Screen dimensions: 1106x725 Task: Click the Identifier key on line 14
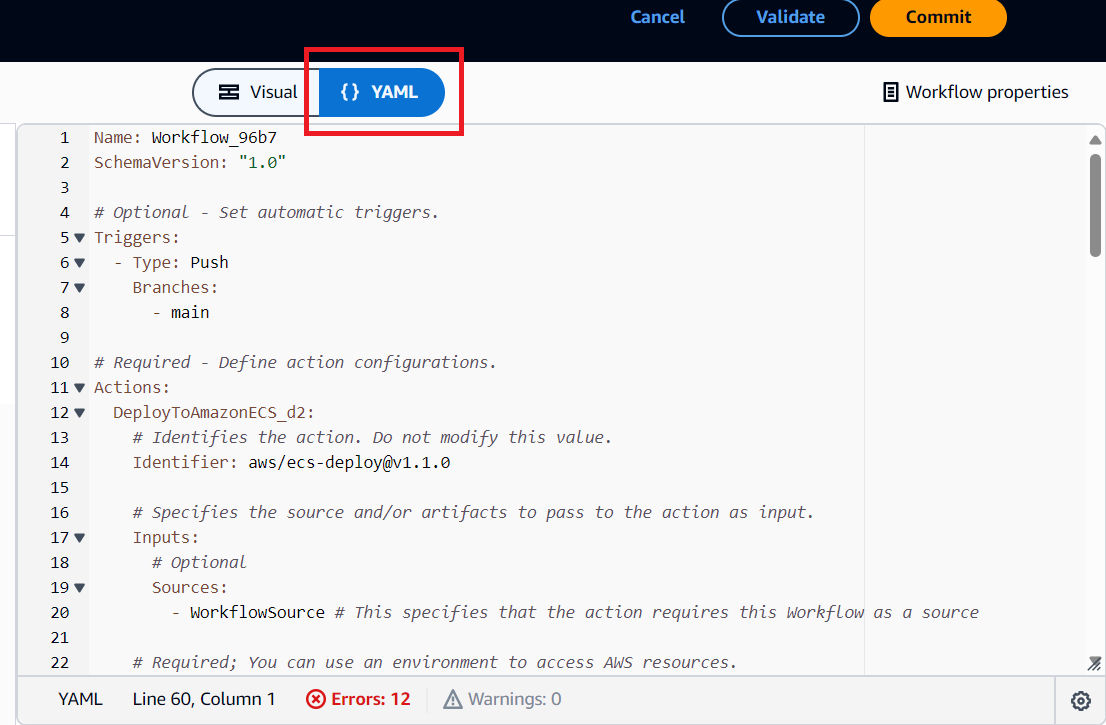click(181, 463)
